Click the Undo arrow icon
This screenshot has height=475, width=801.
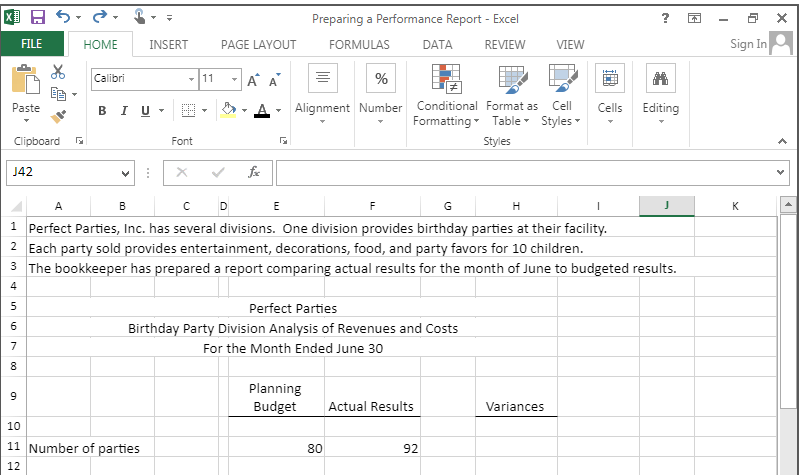click(63, 17)
